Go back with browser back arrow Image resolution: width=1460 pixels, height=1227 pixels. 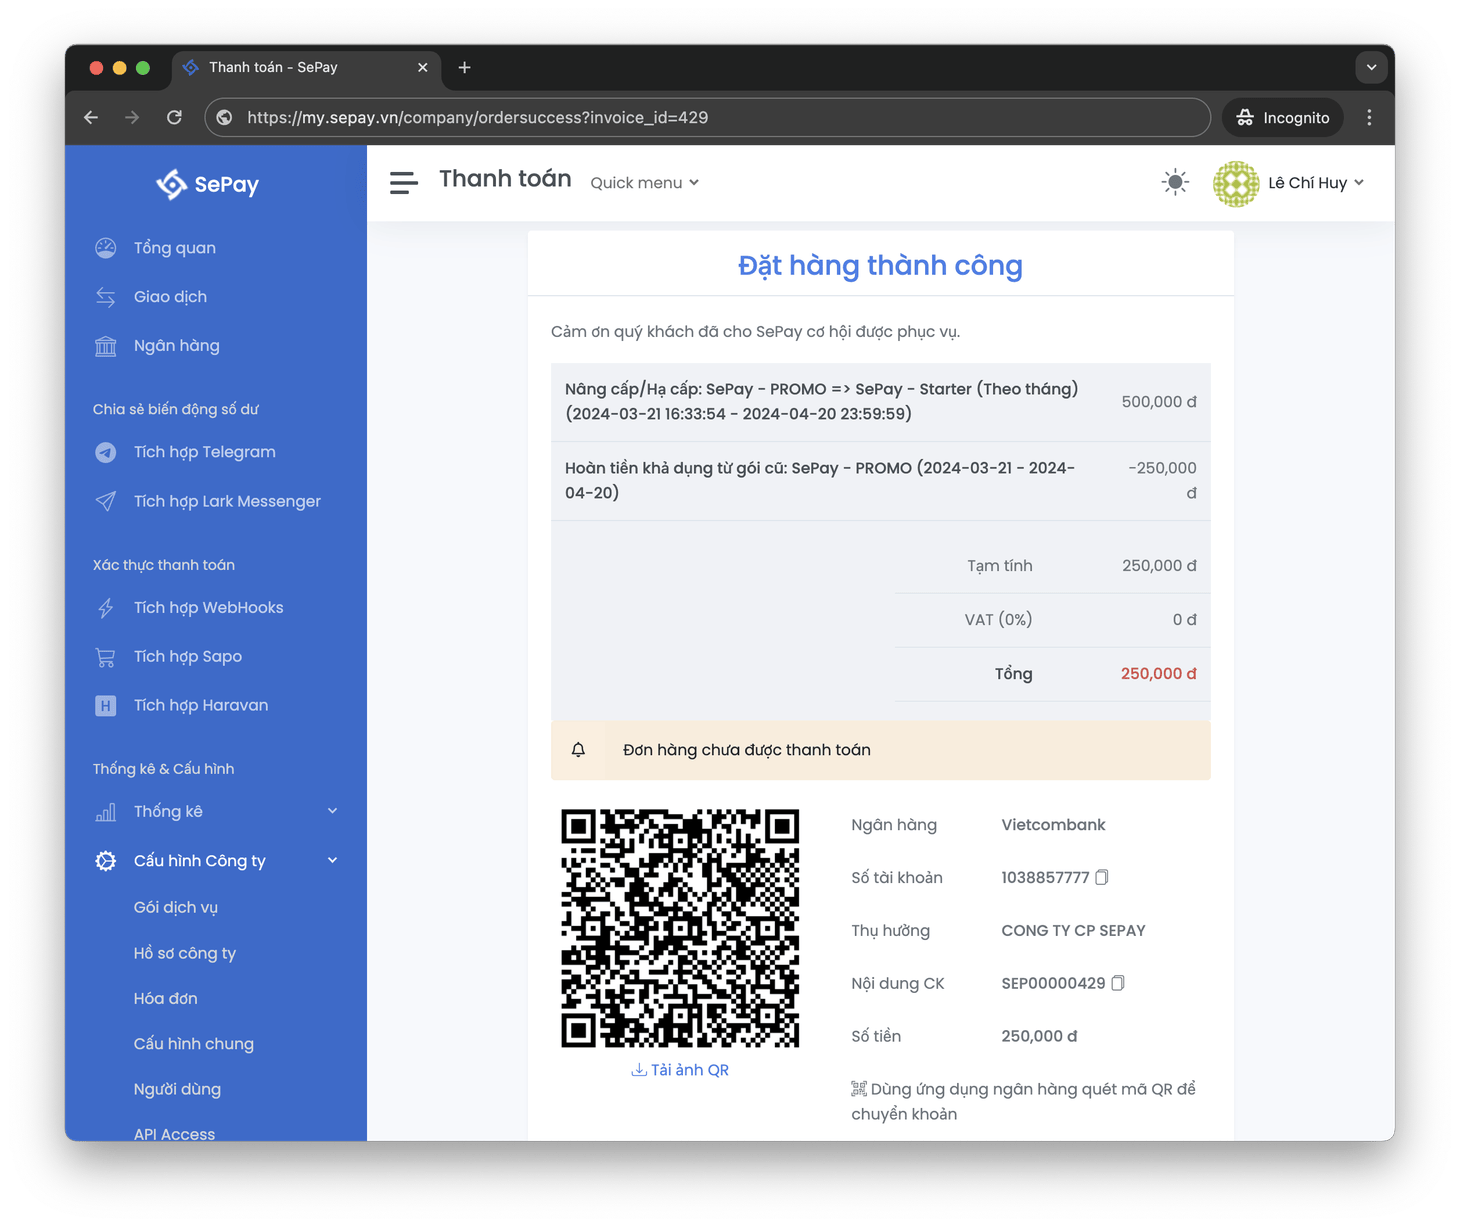tap(91, 117)
